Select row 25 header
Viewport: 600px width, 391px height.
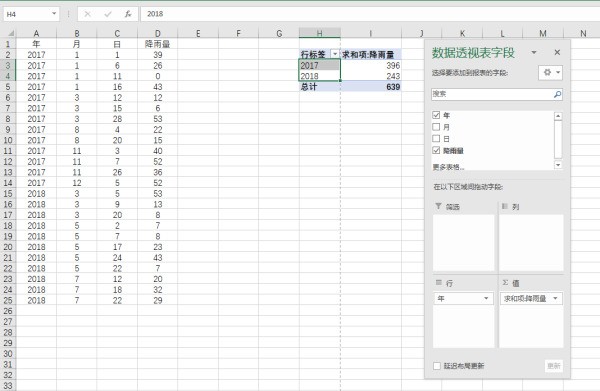click(8, 300)
